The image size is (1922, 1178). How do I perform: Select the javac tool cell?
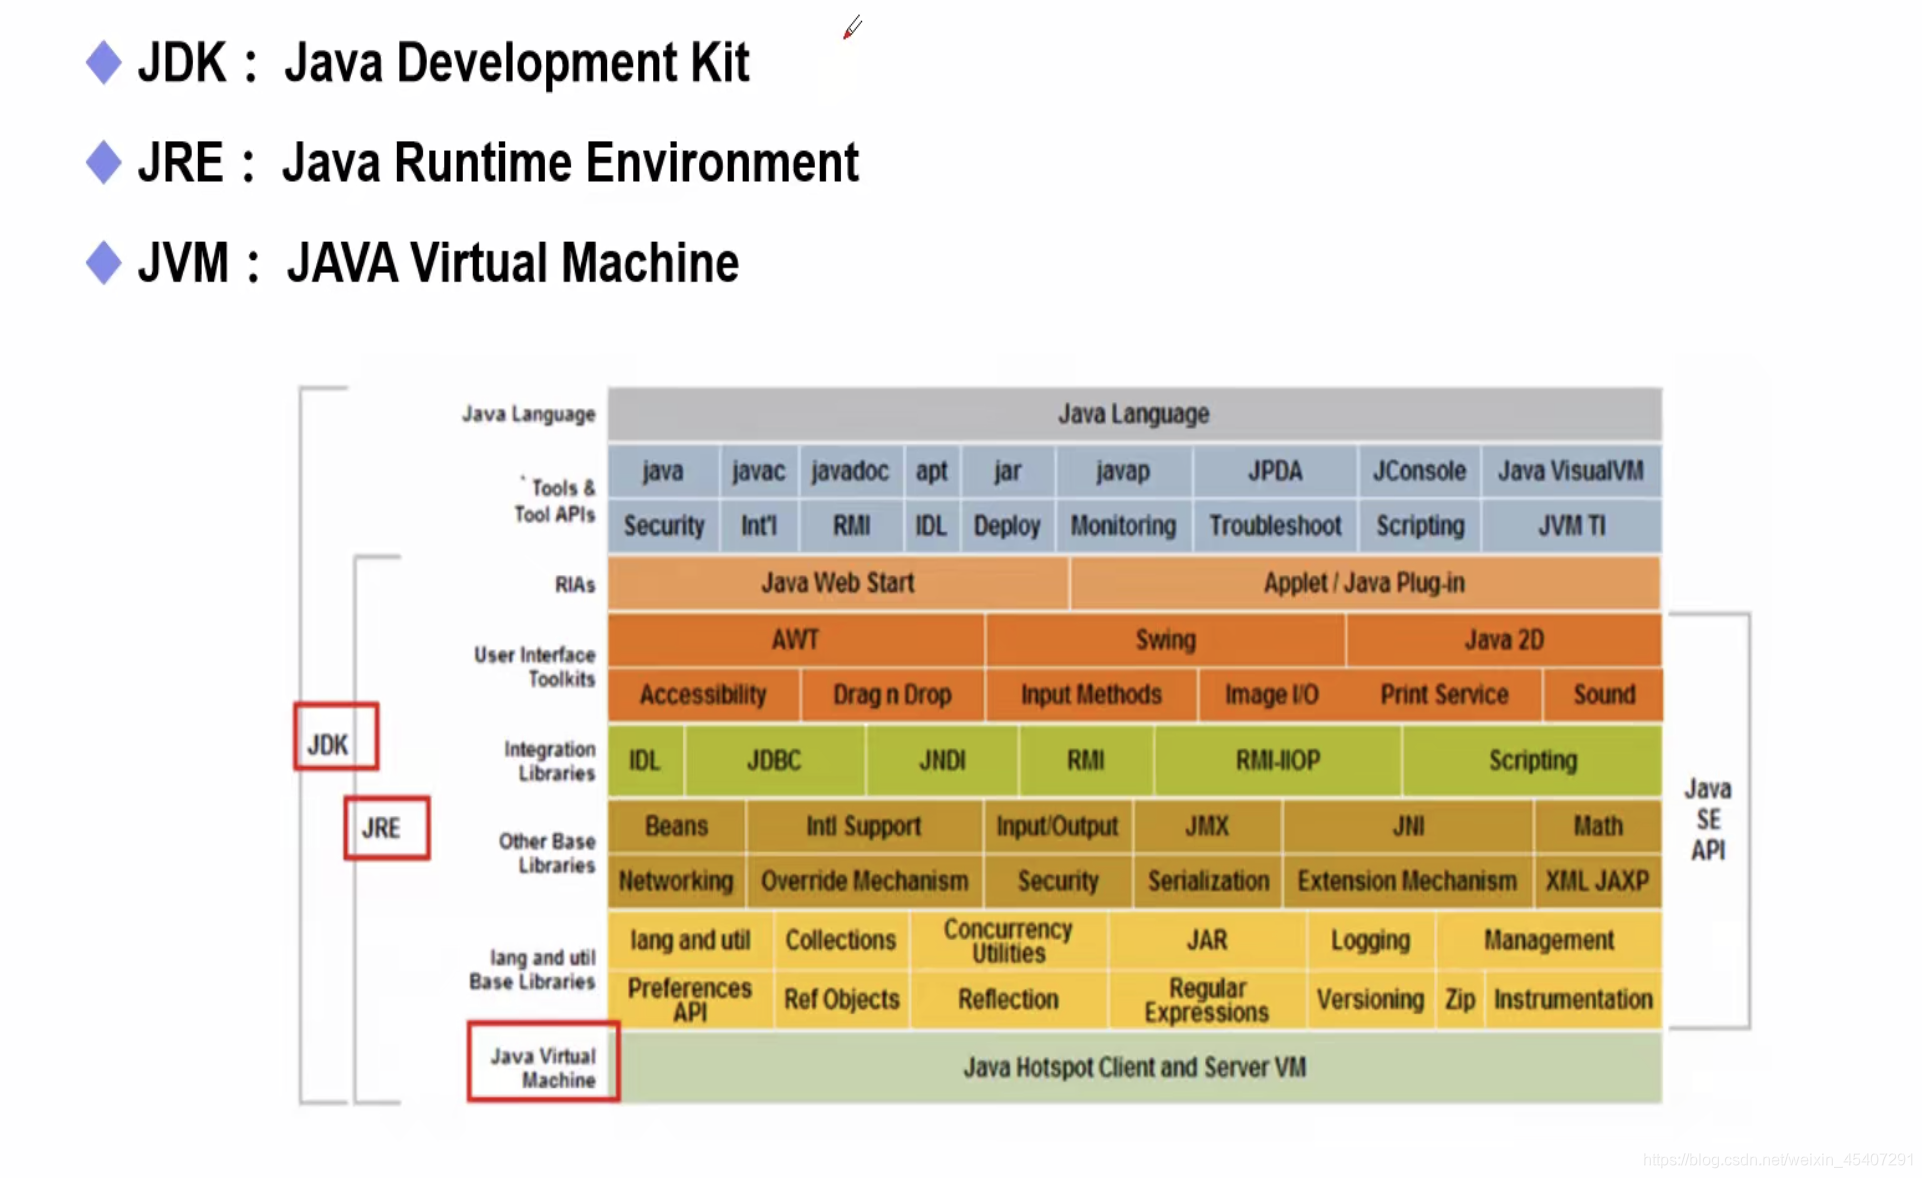(757, 471)
